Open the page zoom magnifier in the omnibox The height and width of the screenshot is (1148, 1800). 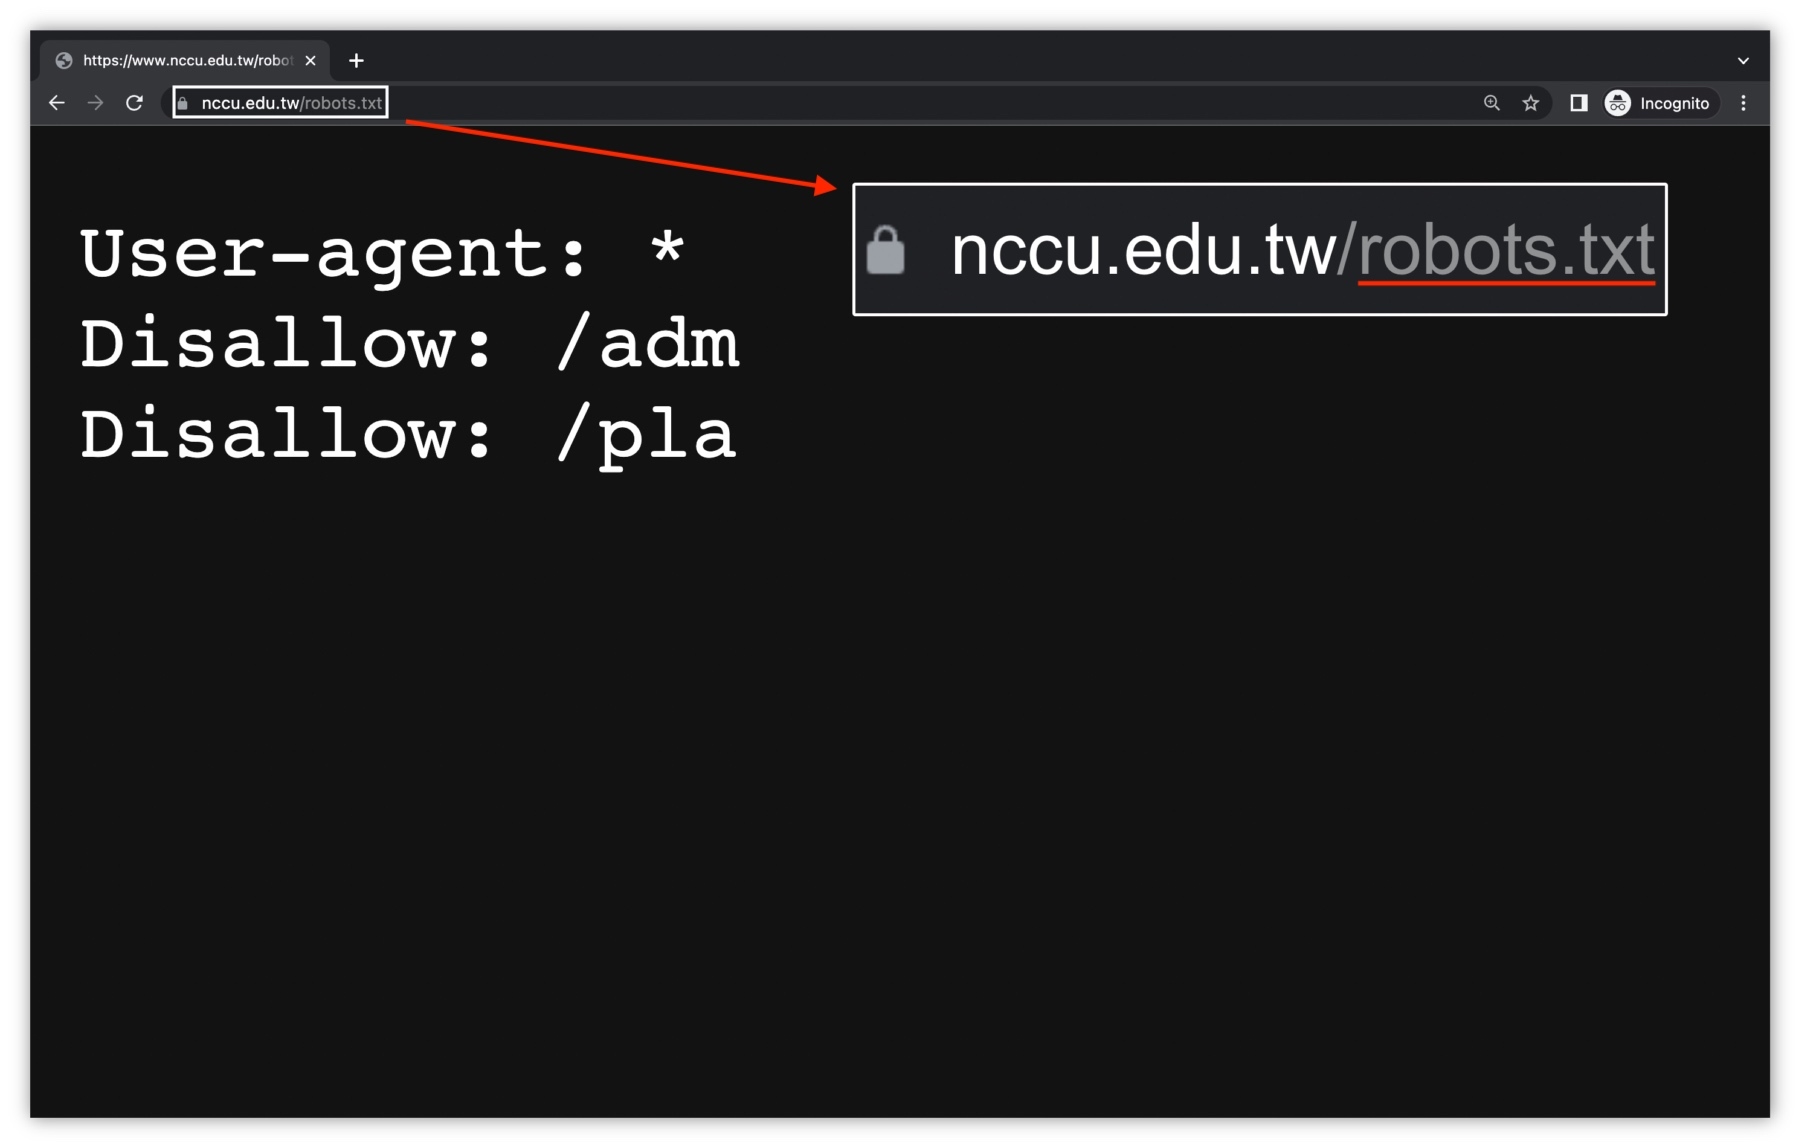point(1491,103)
